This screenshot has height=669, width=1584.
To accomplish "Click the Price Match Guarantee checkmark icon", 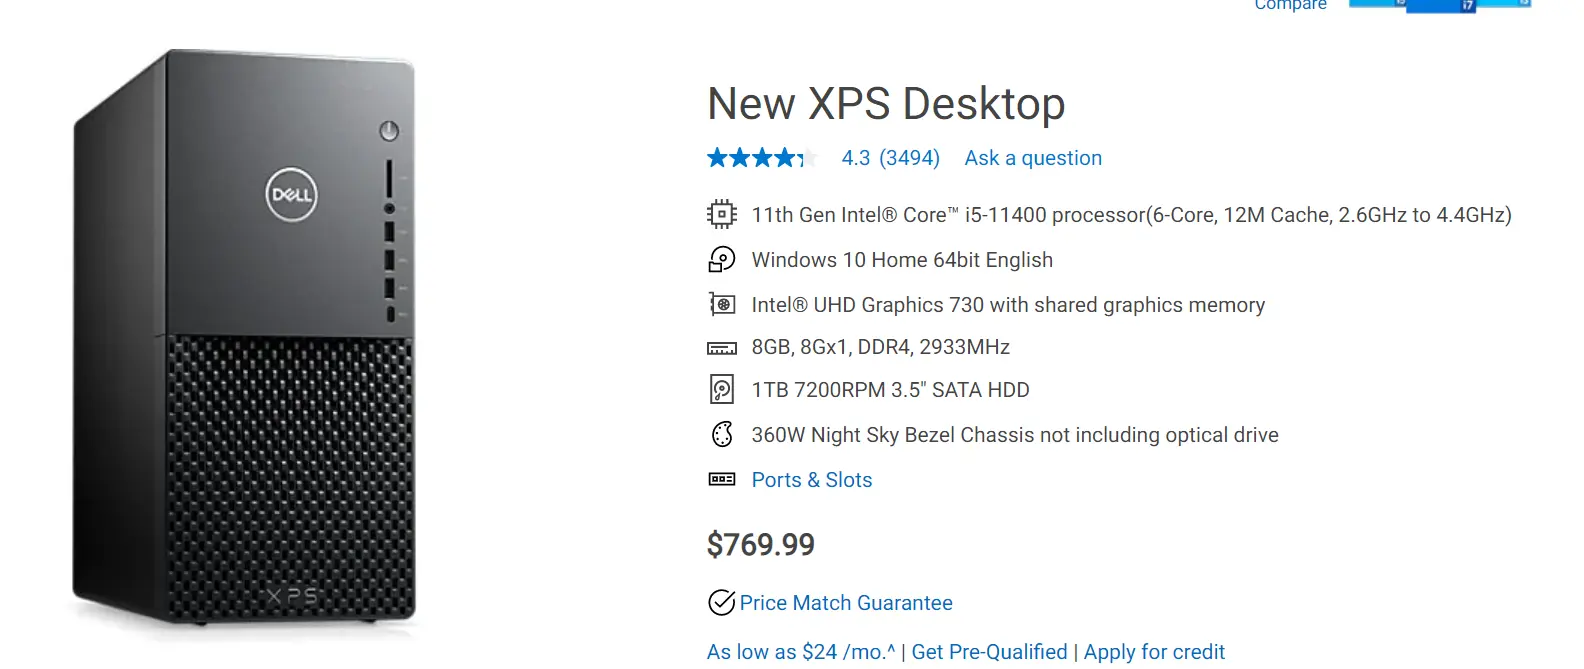I will click(721, 602).
